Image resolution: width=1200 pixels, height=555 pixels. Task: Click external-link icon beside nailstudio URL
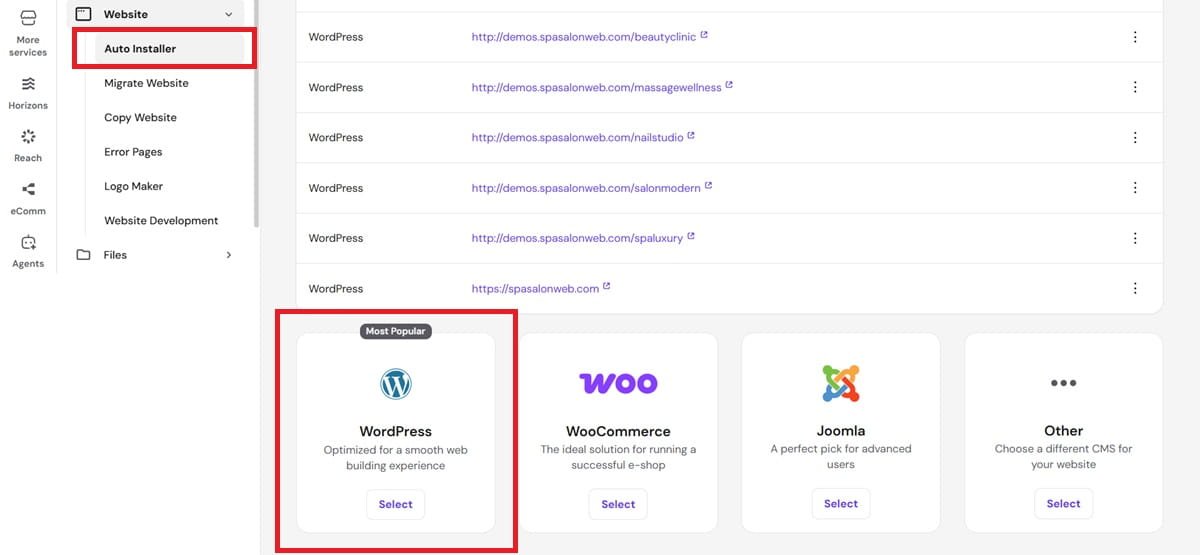pos(691,136)
